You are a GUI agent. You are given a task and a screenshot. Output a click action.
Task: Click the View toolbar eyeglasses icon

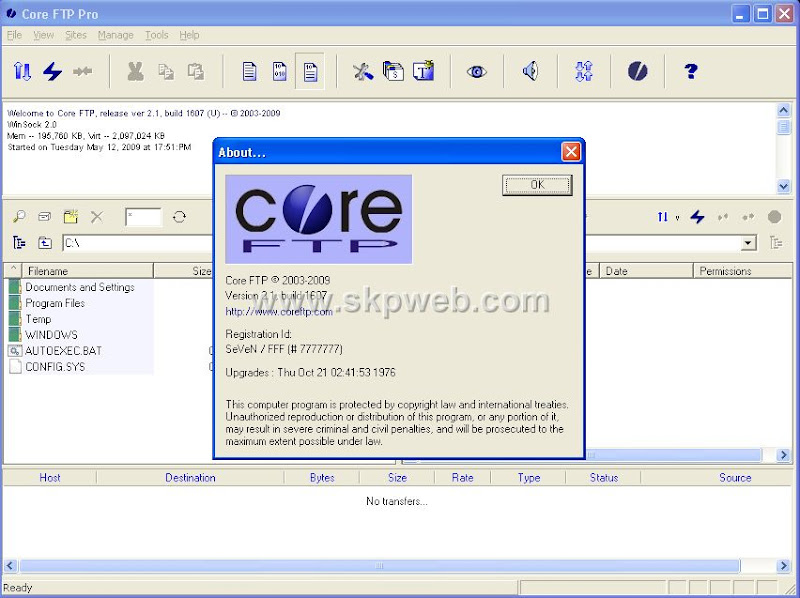click(x=477, y=71)
